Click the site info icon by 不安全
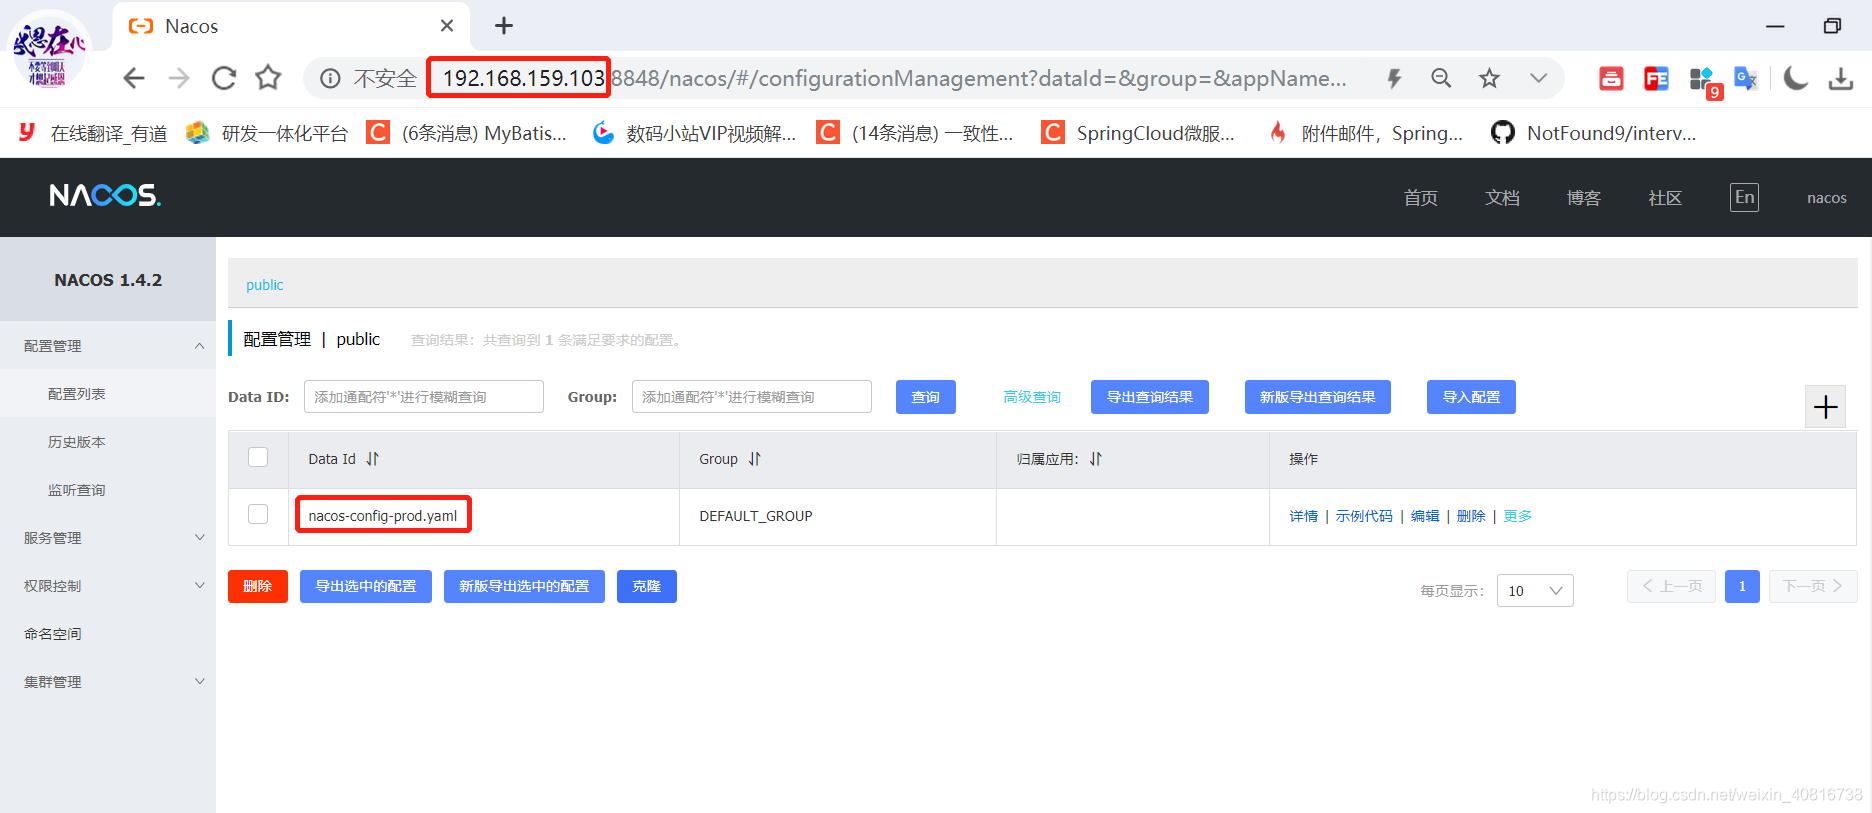 [330, 78]
